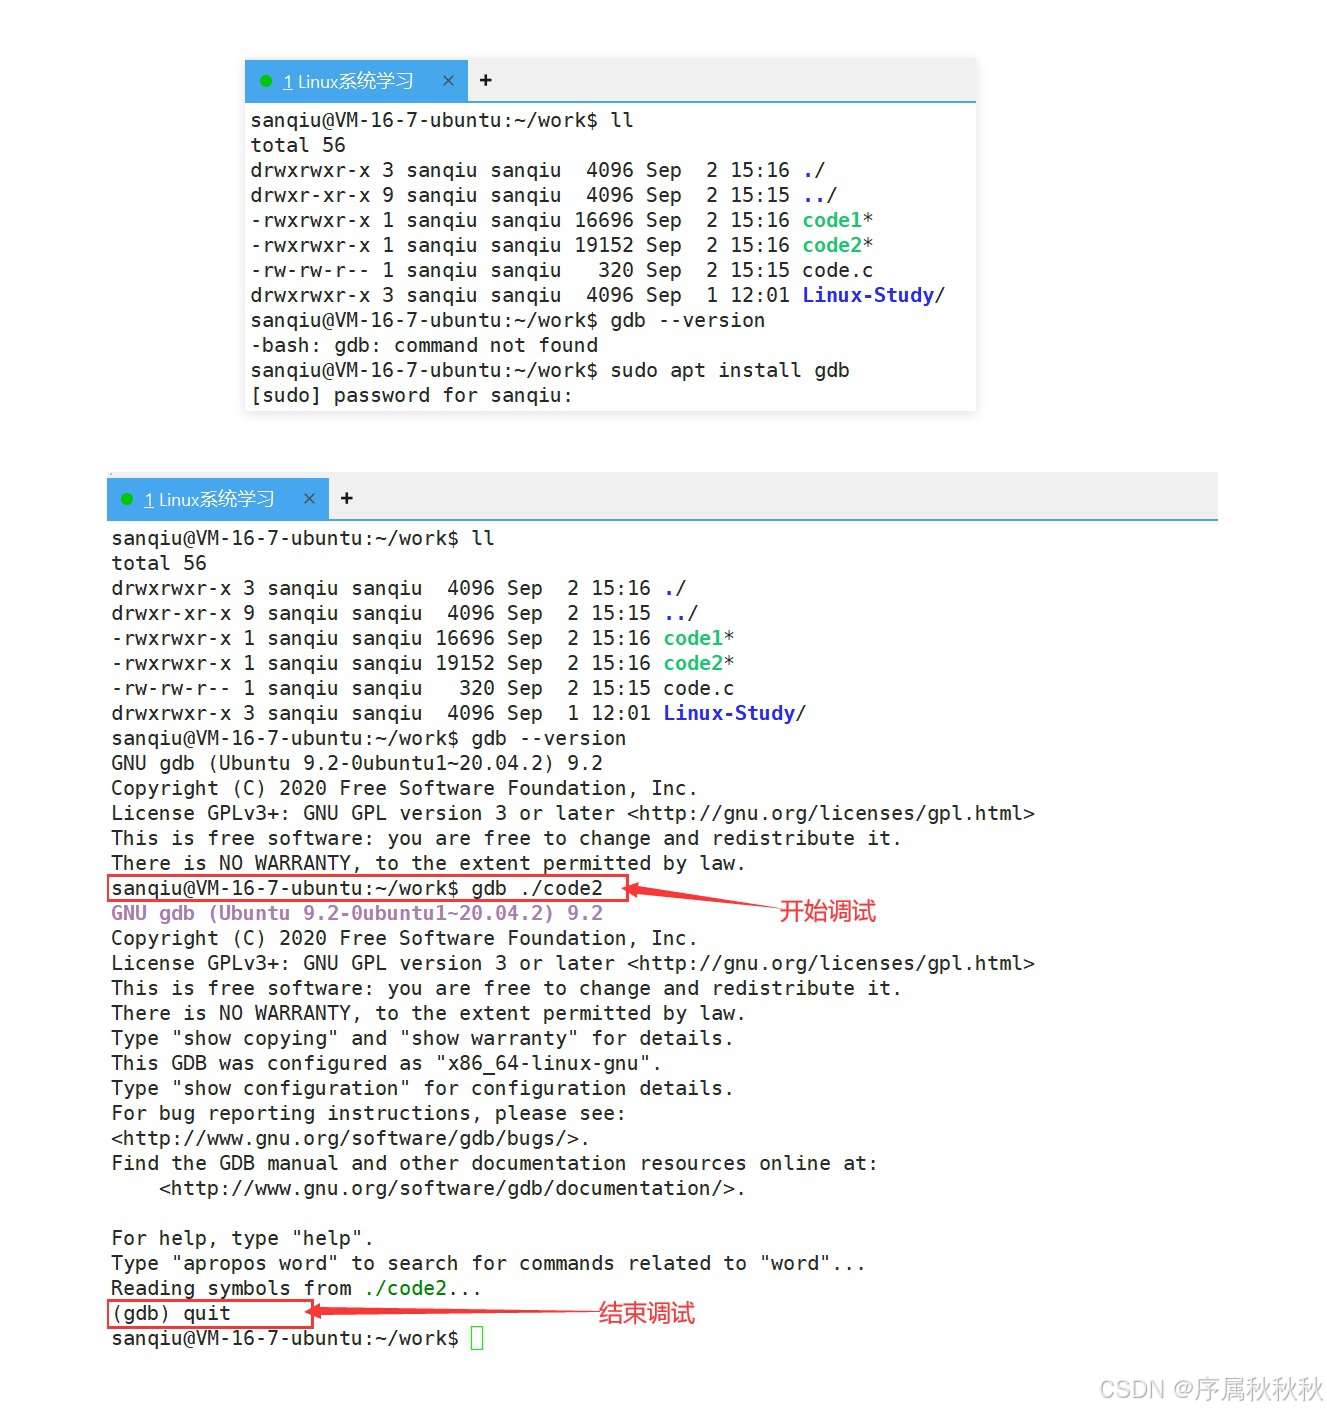Close the upper terminal's session tab
Image resolution: width=1327 pixels, height=1411 pixels.
(x=448, y=80)
